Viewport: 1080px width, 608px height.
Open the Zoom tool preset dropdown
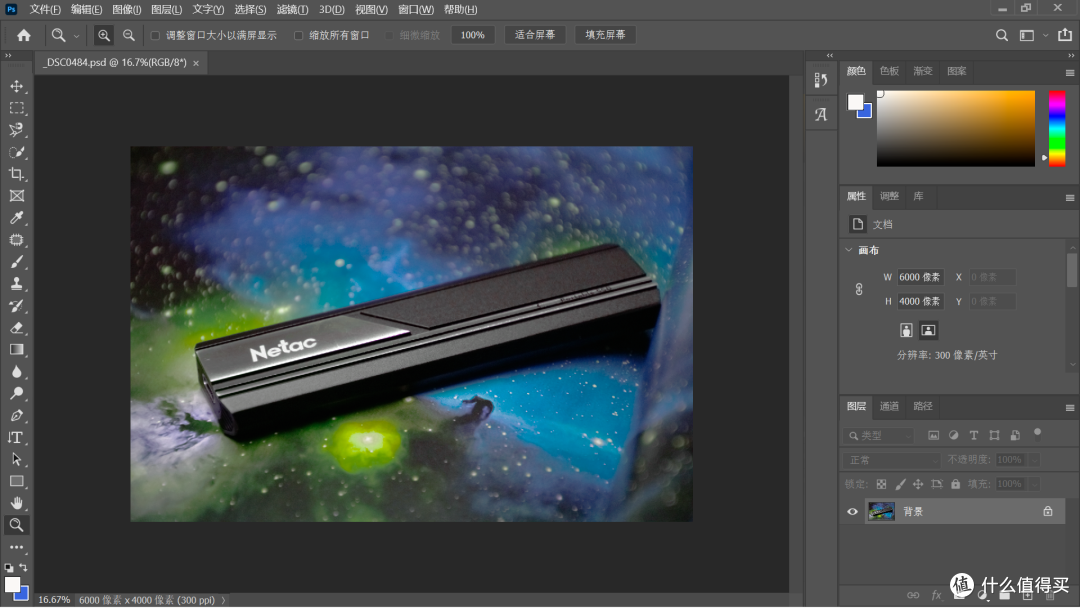point(76,36)
